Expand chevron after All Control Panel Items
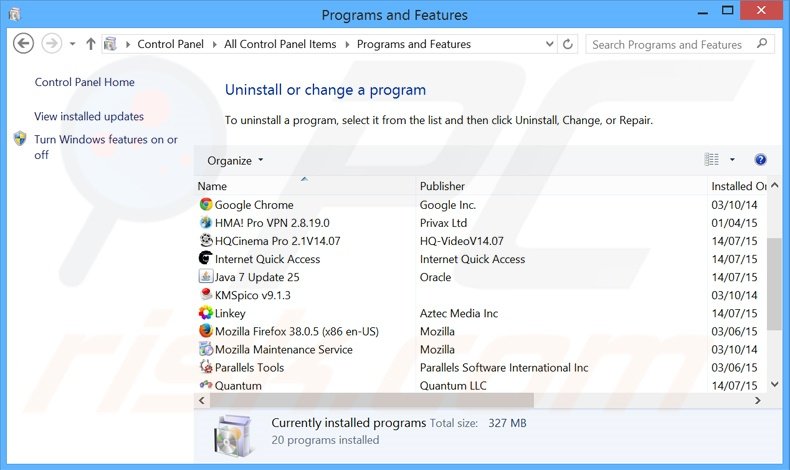This screenshot has height=470, width=790. pos(347,44)
